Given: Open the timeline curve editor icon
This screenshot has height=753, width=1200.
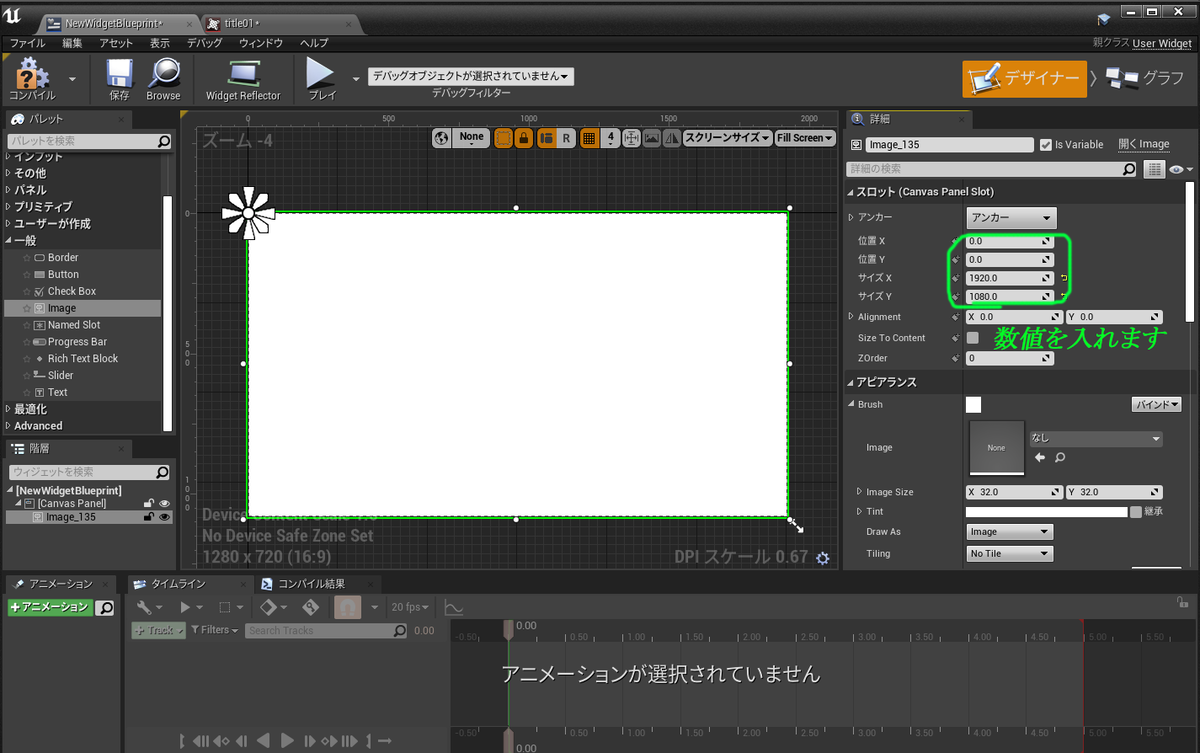Looking at the screenshot, I should tap(453, 607).
